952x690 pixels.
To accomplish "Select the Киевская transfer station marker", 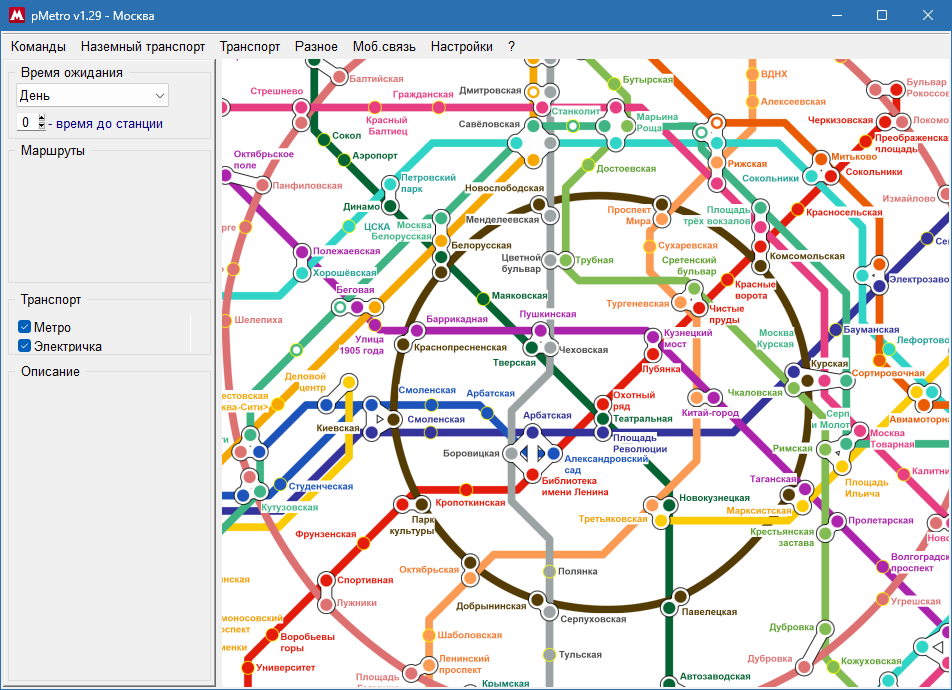I will tap(379, 419).
